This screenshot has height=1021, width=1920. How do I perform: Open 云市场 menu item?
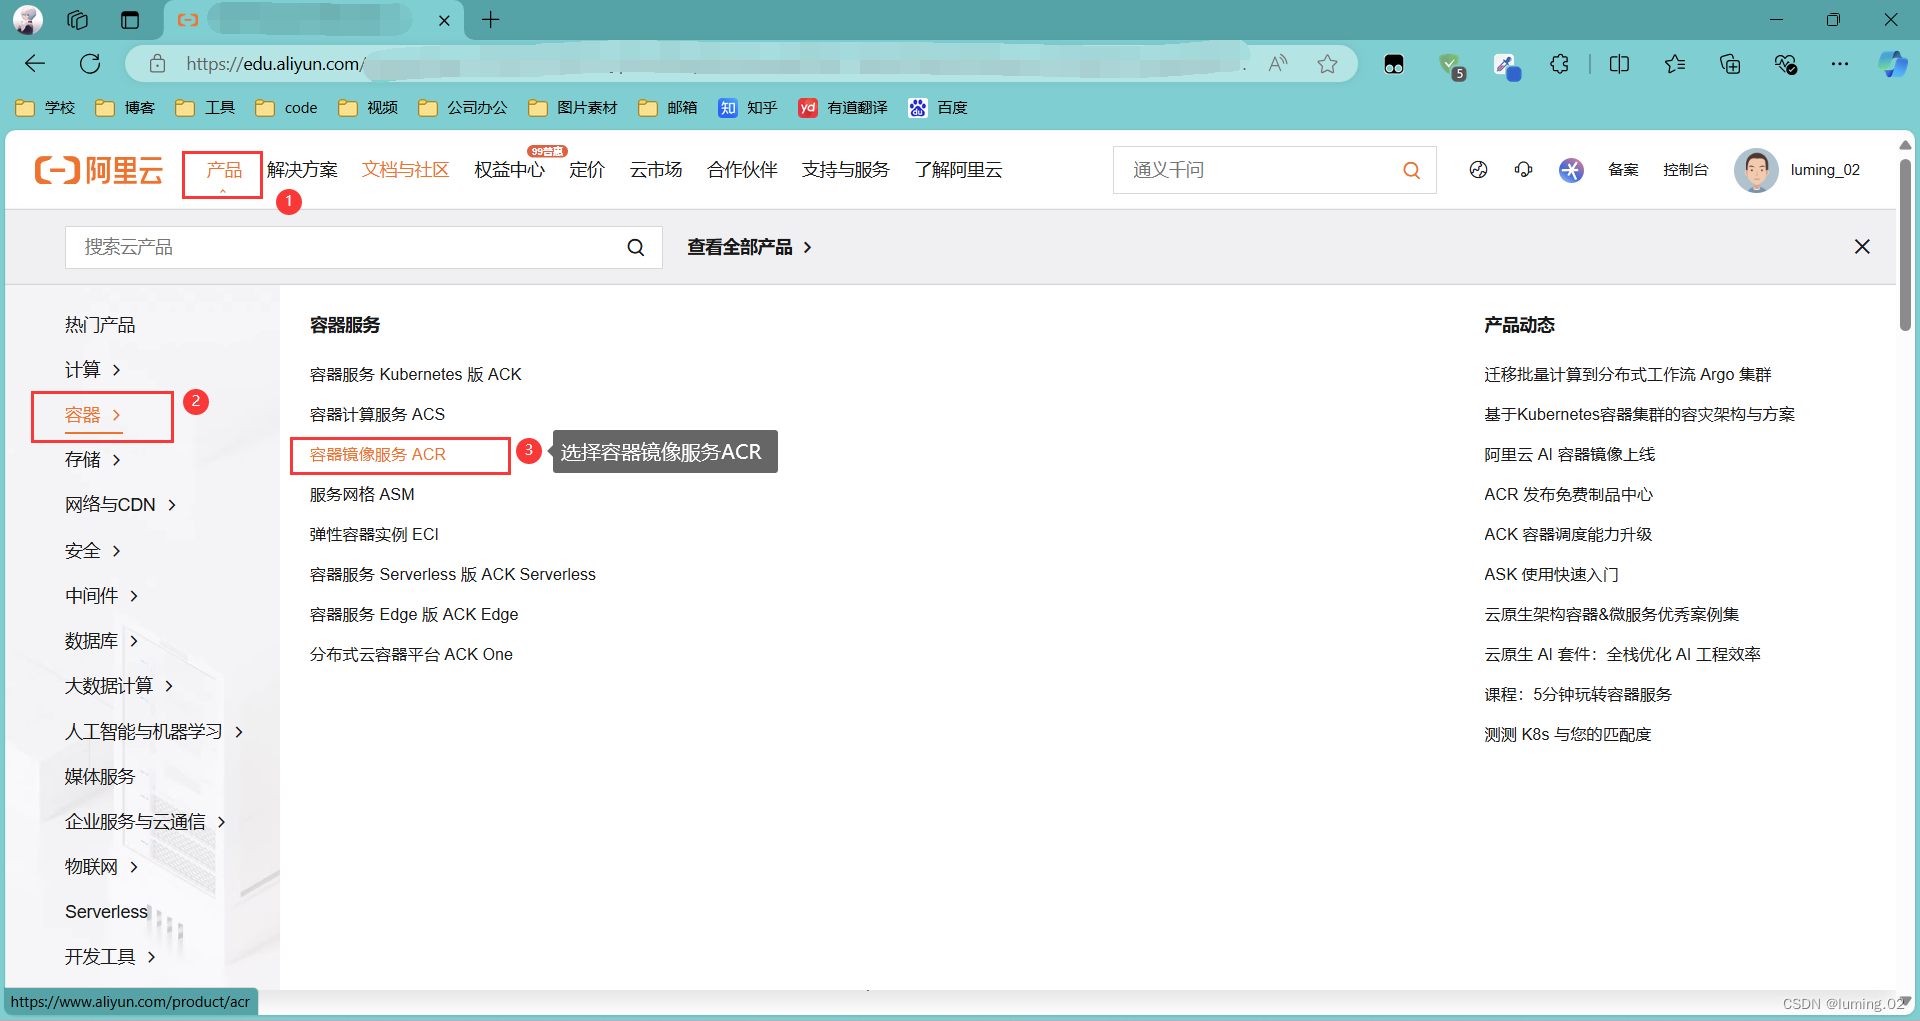tap(656, 170)
